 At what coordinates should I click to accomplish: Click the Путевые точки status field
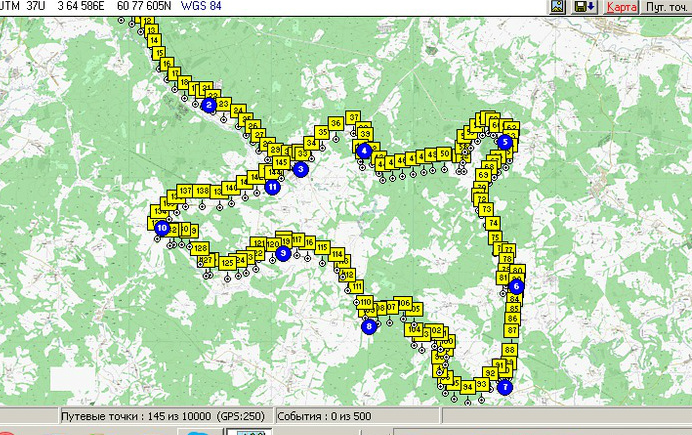[x=164, y=416]
